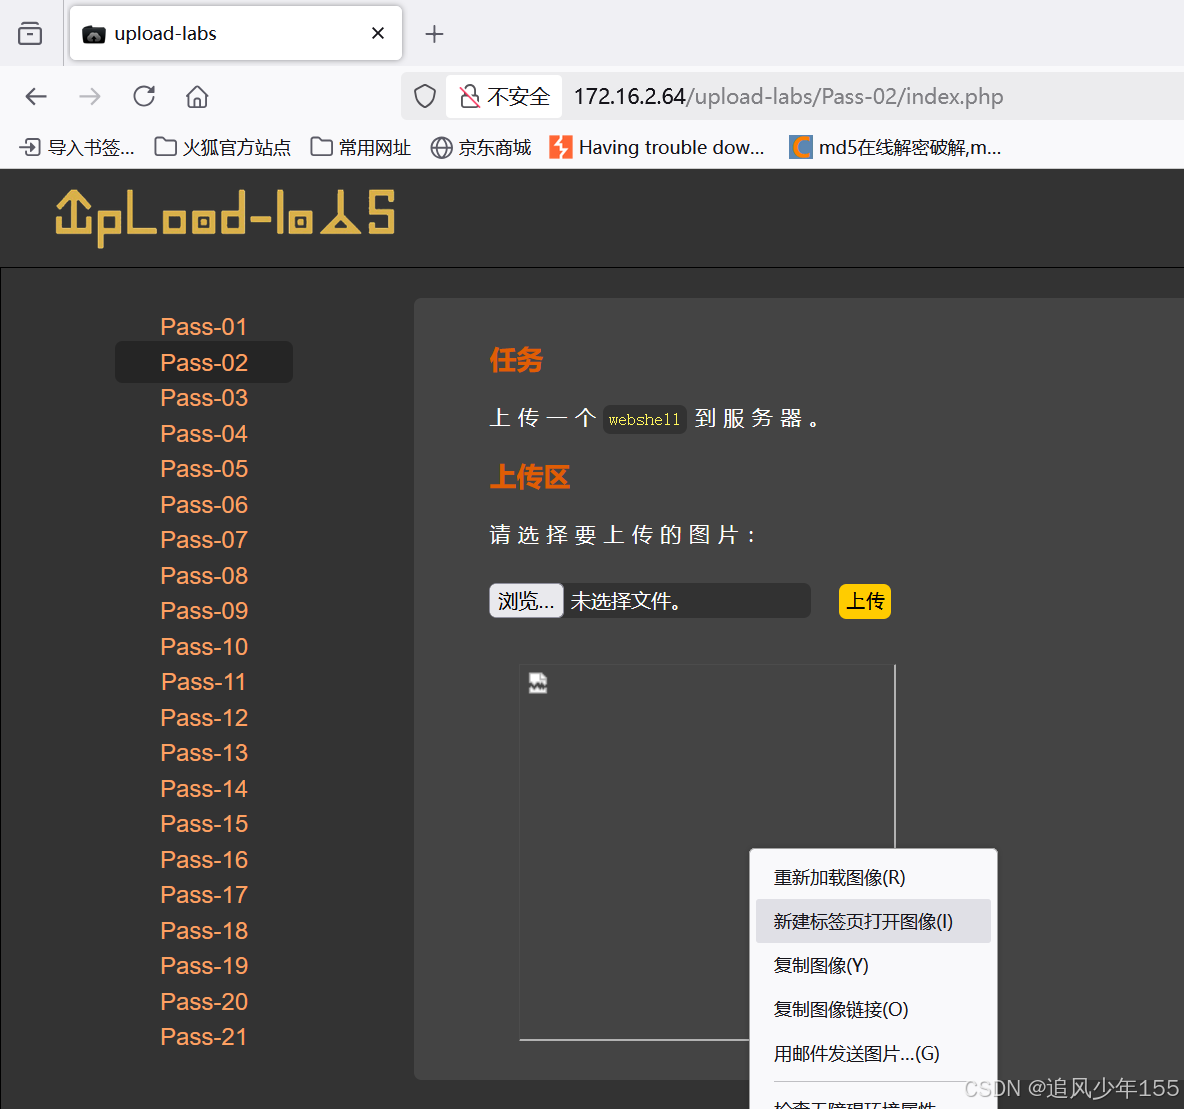Open the tab list icon at top left
Image resolution: width=1184 pixels, height=1109 pixels.
coord(30,34)
